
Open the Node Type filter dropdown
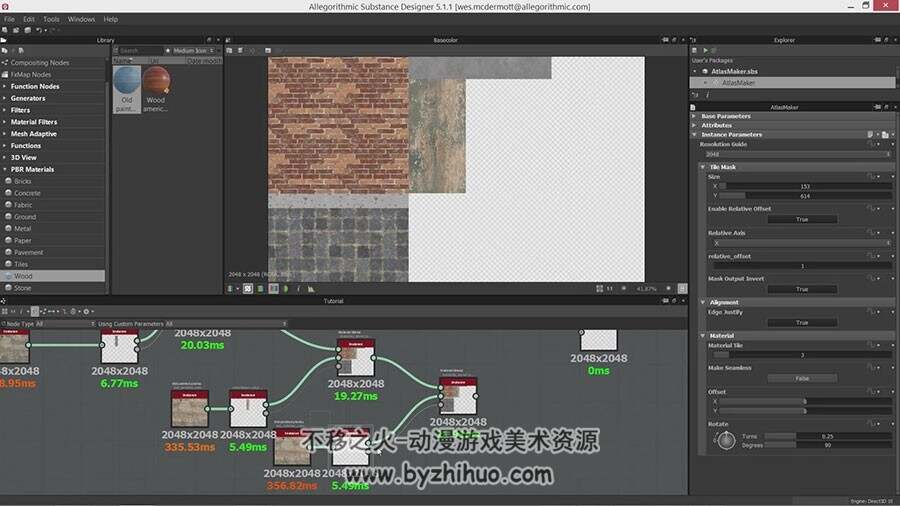click(x=49, y=324)
